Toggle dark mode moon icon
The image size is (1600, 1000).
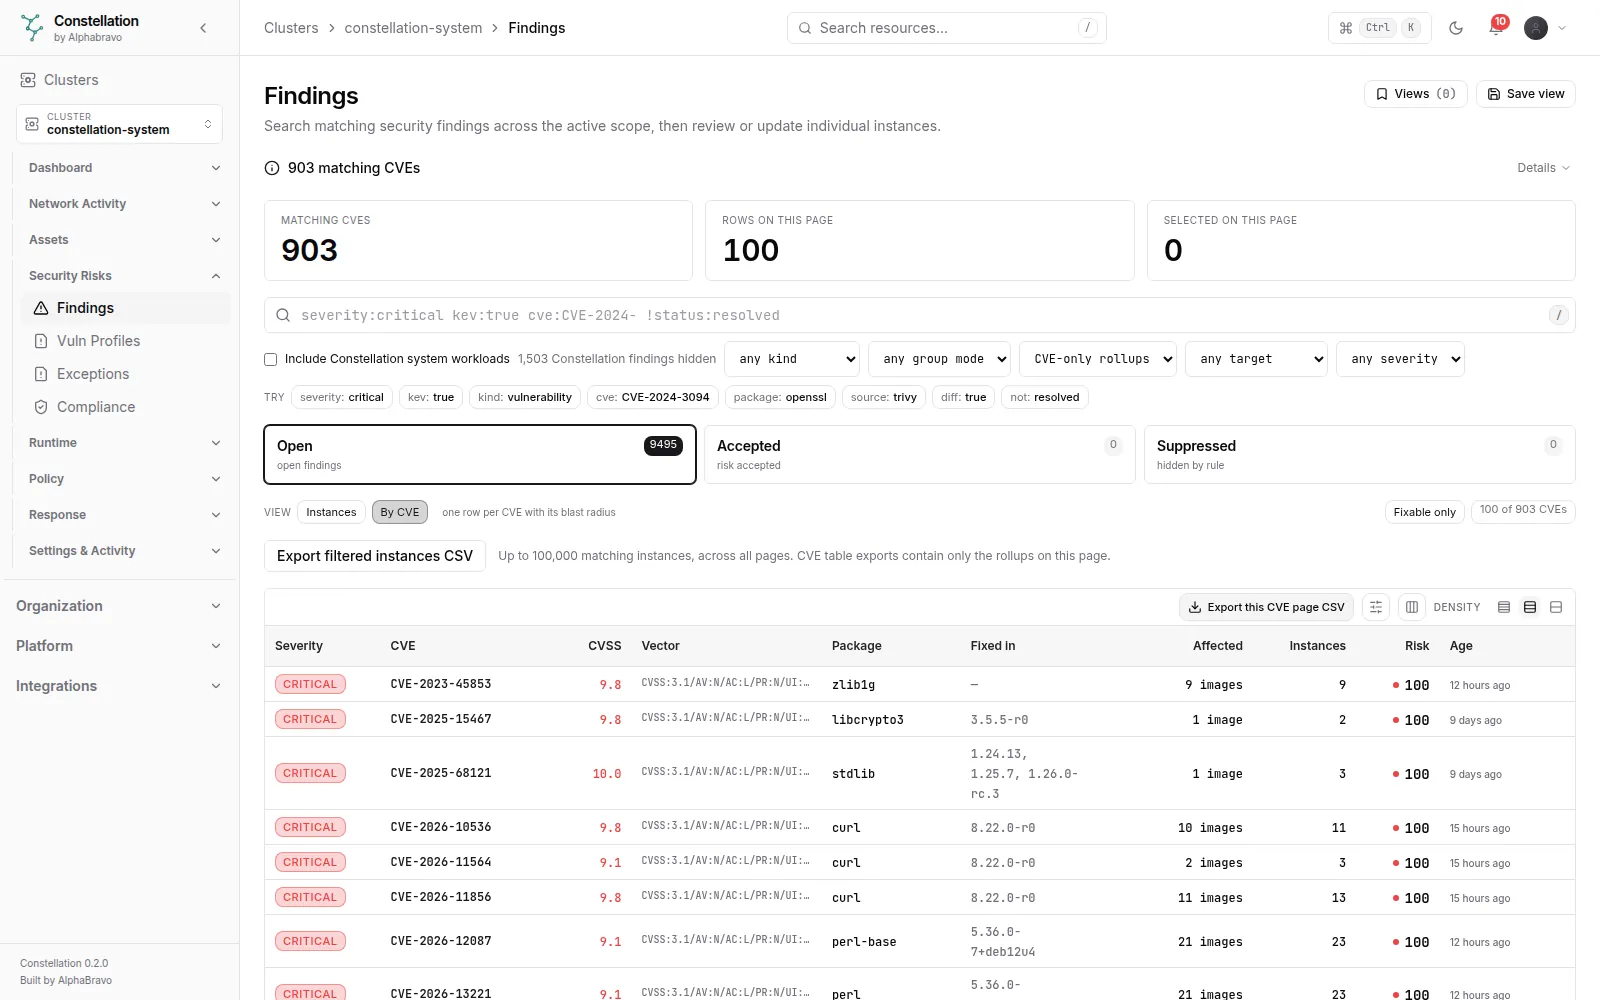[1456, 28]
